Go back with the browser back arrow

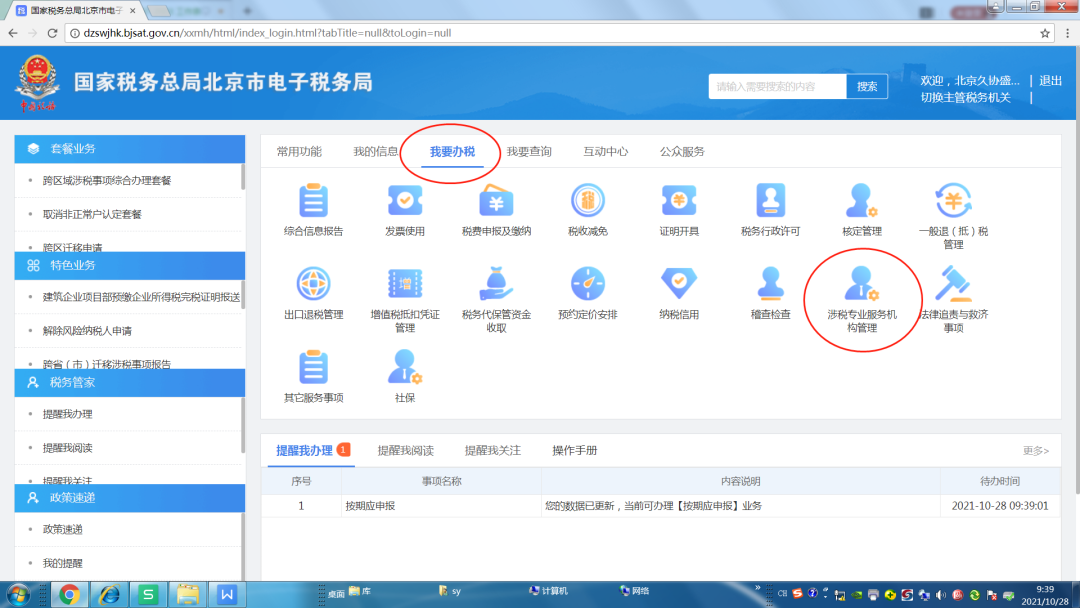point(13,33)
